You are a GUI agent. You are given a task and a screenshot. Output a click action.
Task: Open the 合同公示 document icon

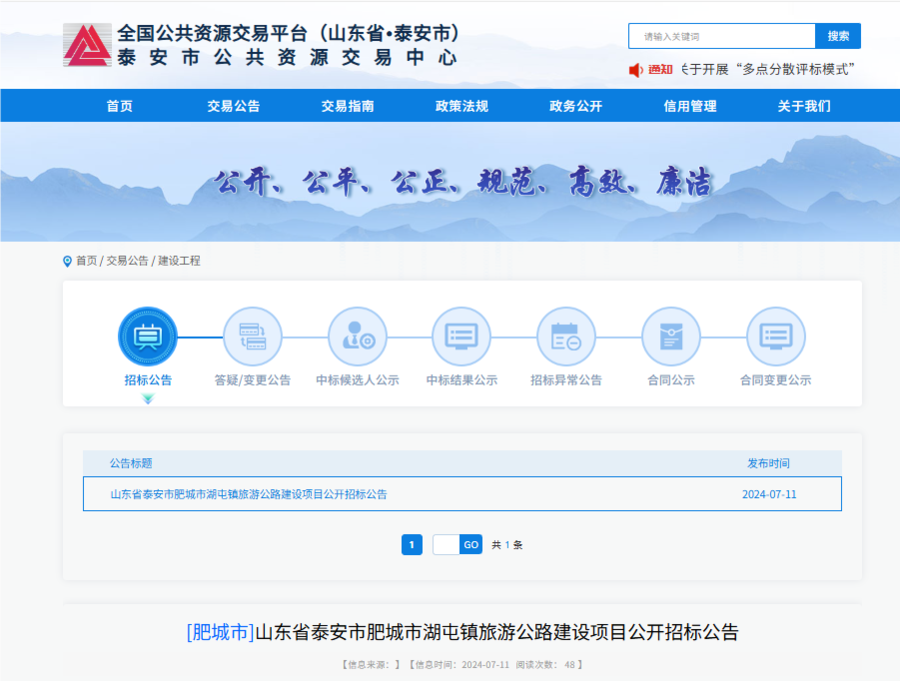point(670,336)
